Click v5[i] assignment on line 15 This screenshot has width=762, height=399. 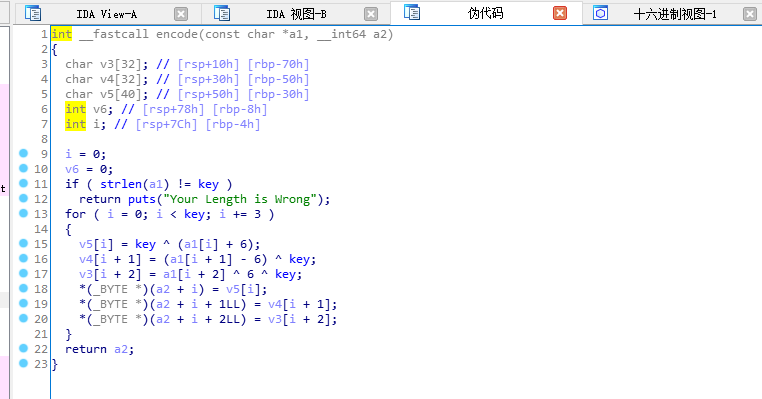96,244
